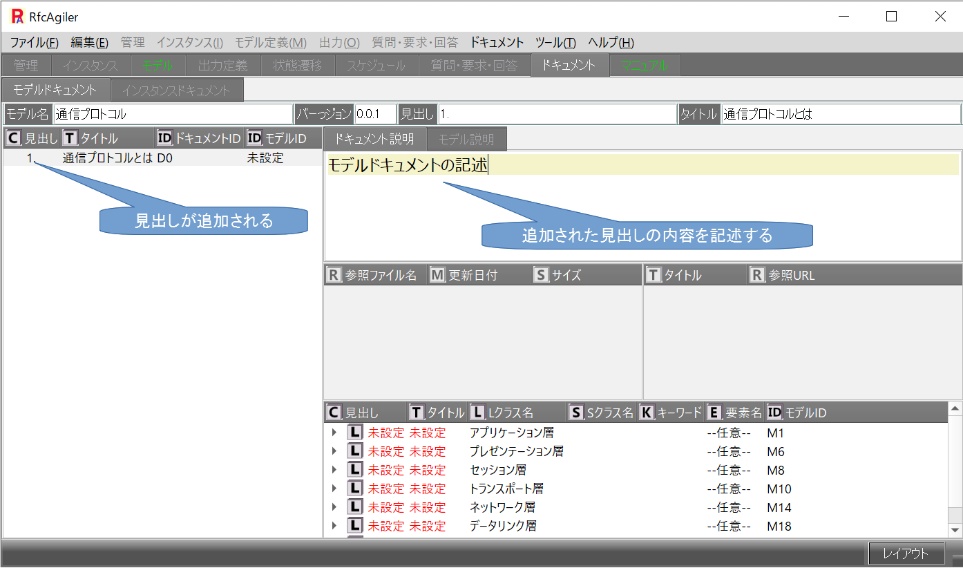Open the ドキュメント menu in menu bar
The height and width of the screenshot is (568, 963).
(x=497, y=42)
